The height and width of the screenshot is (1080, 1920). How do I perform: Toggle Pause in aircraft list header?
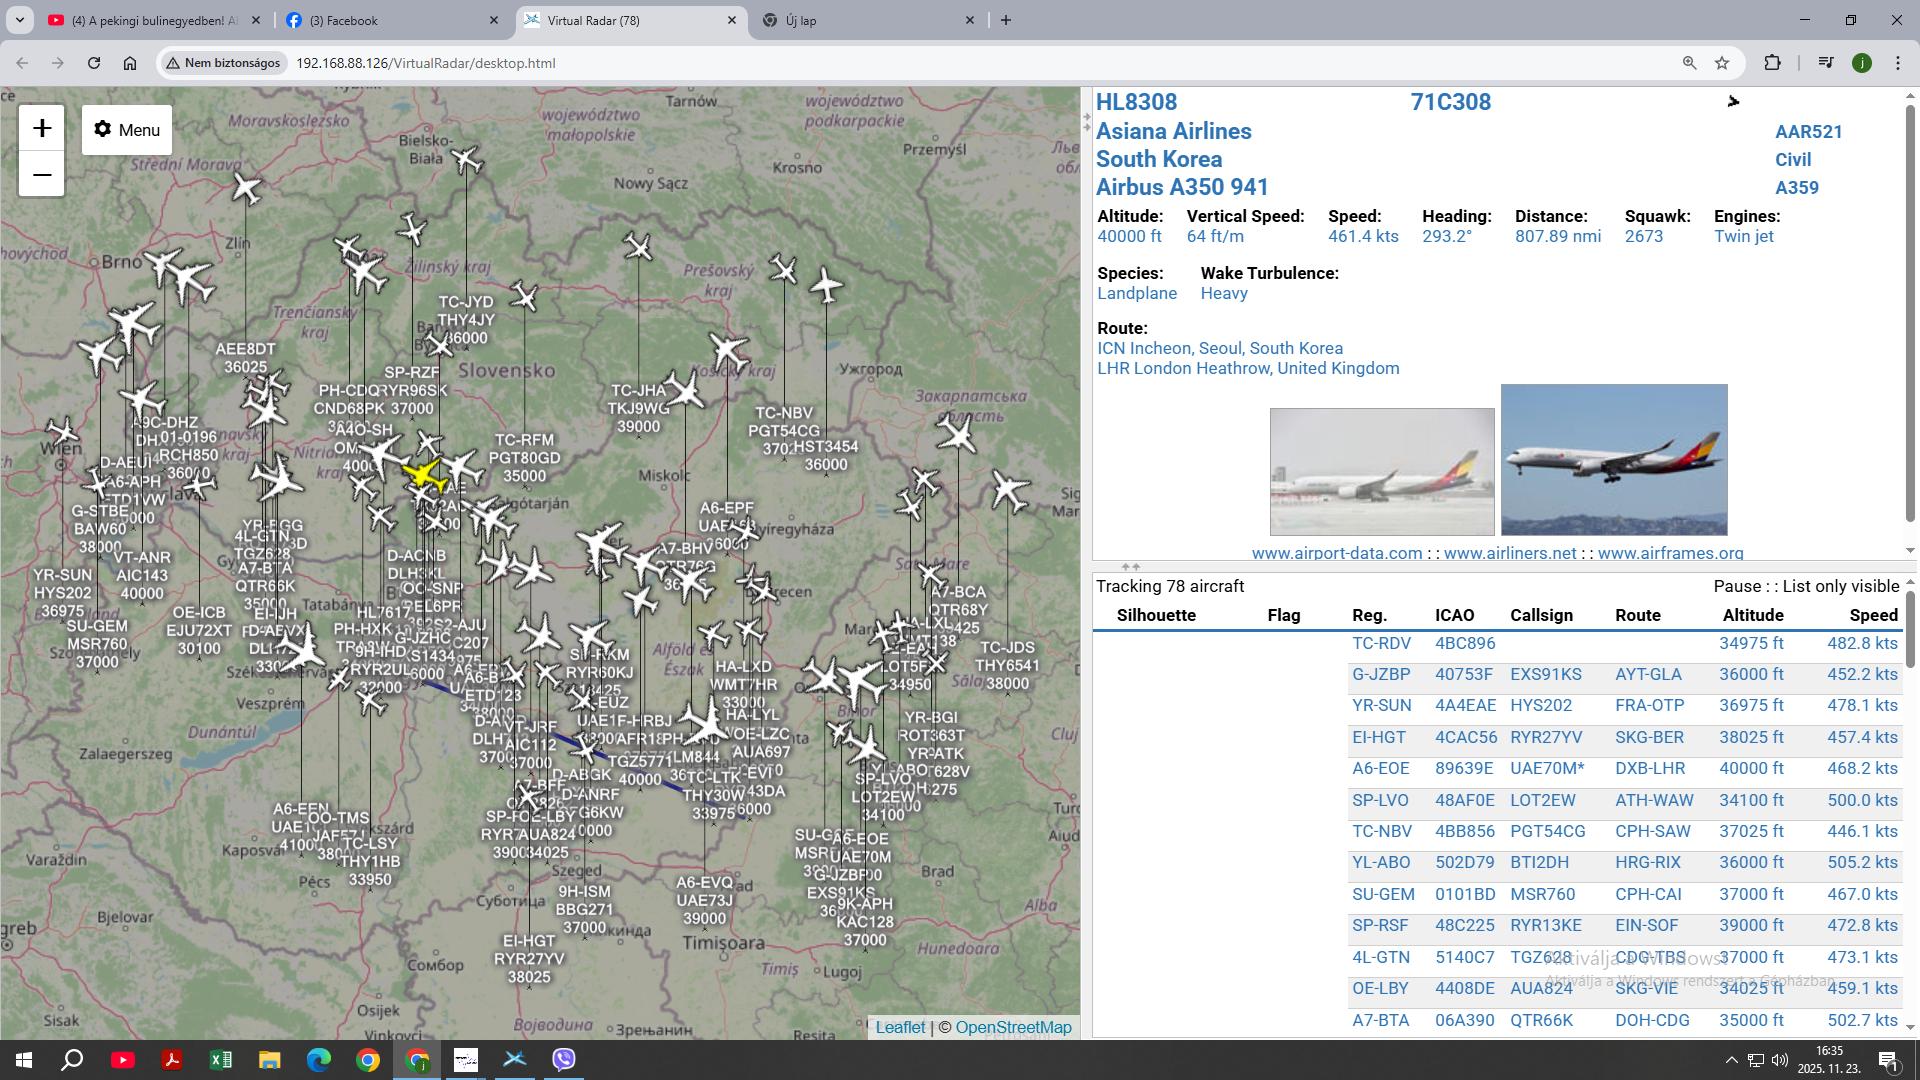click(1736, 586)
